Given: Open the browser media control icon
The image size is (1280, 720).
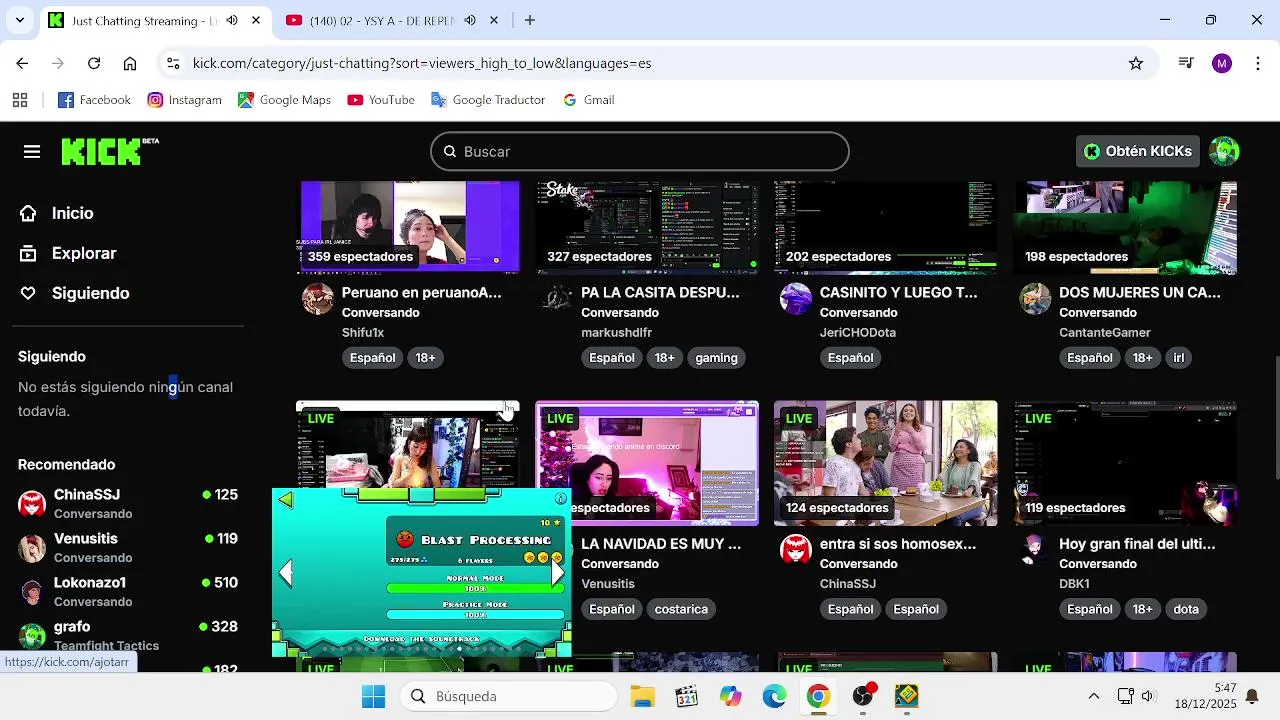Looking at the screenshot, I should click(1186, 63).
